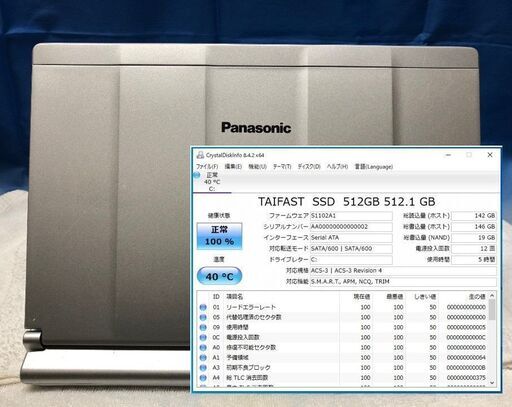The width and height of the screenshot is (512, 407).
Task: Click the serial number field AA00000000000002
Action: tap(351, 227)
